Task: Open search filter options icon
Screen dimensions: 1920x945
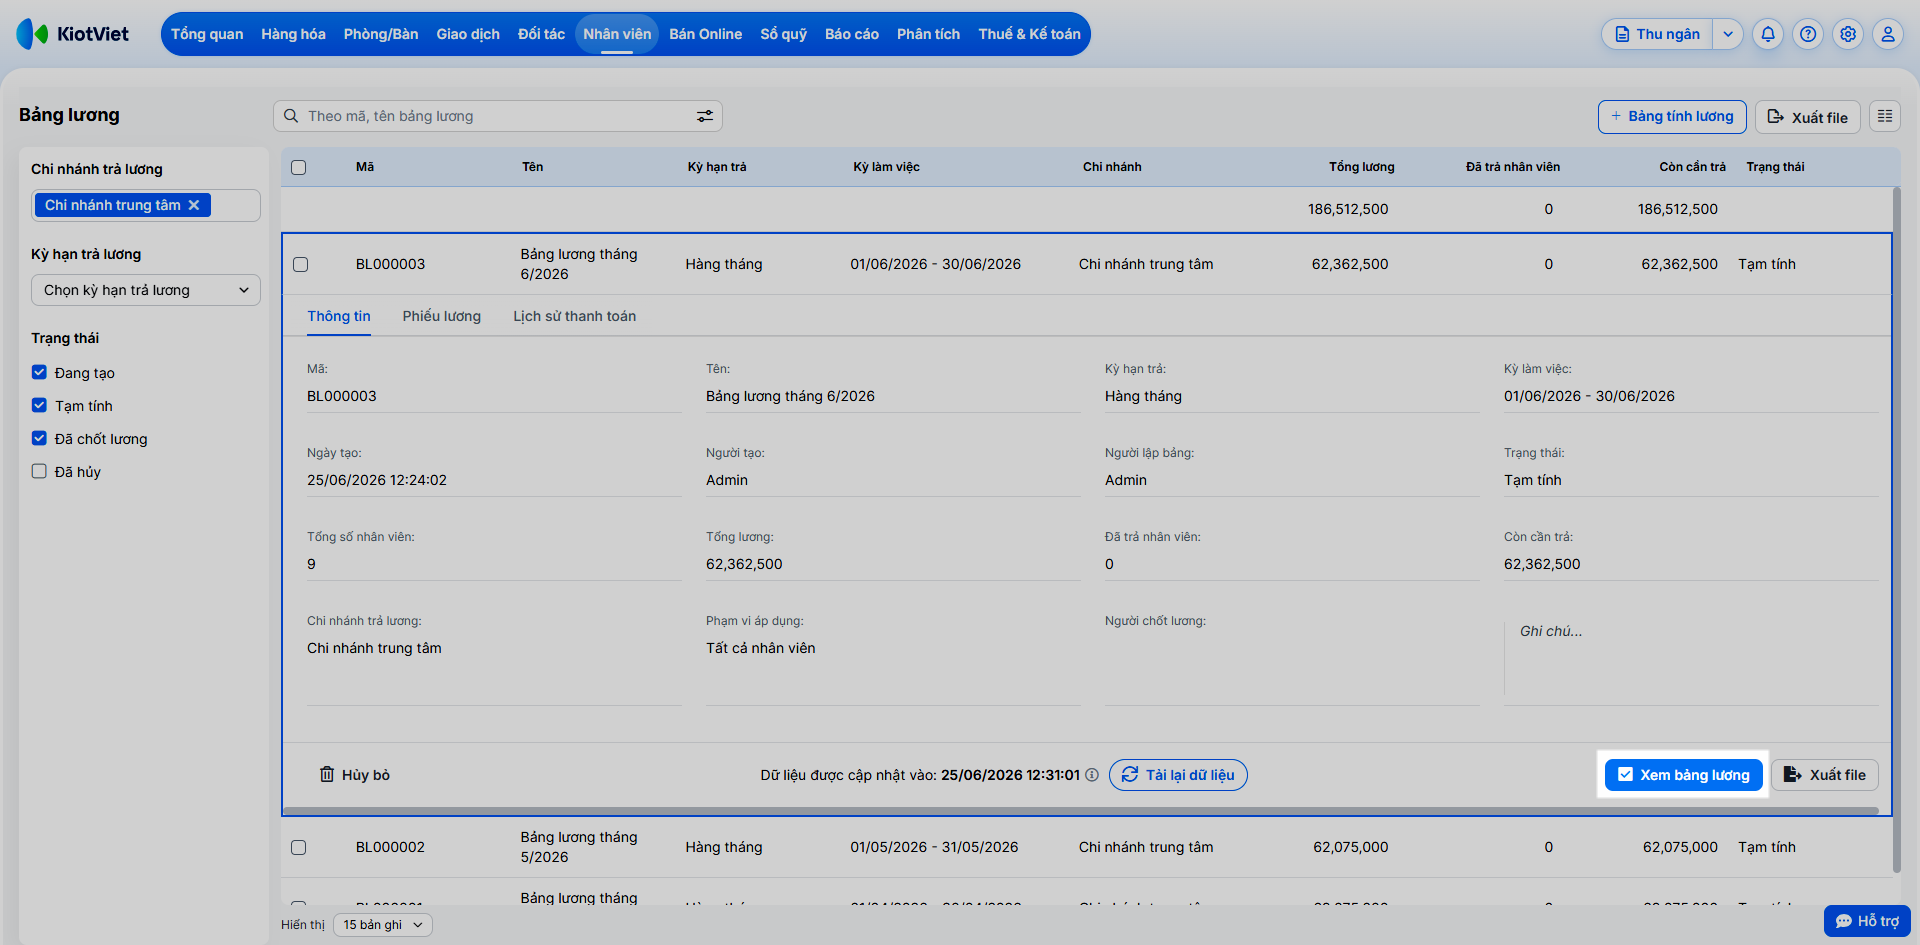Action: point(705,116)
